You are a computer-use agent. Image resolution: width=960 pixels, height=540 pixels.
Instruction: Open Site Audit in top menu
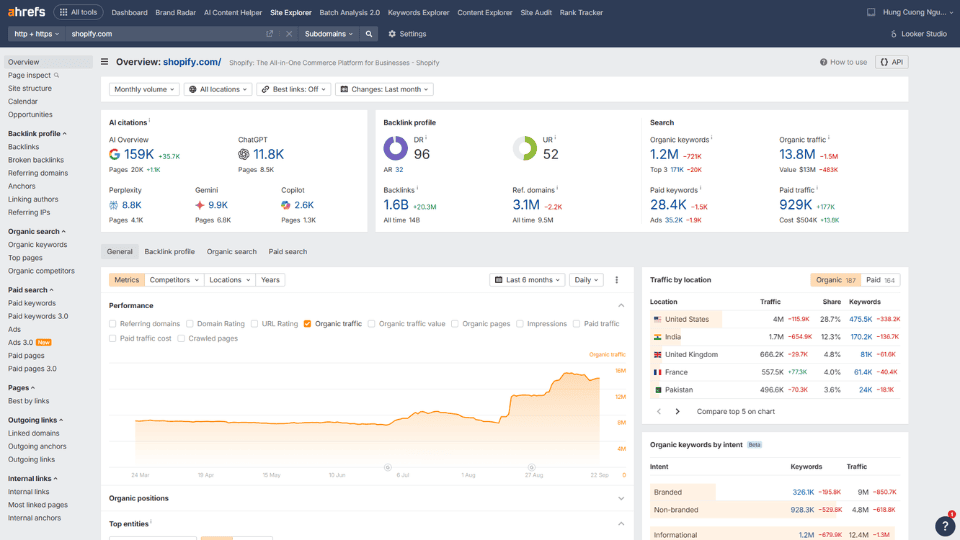coord(536,12)
